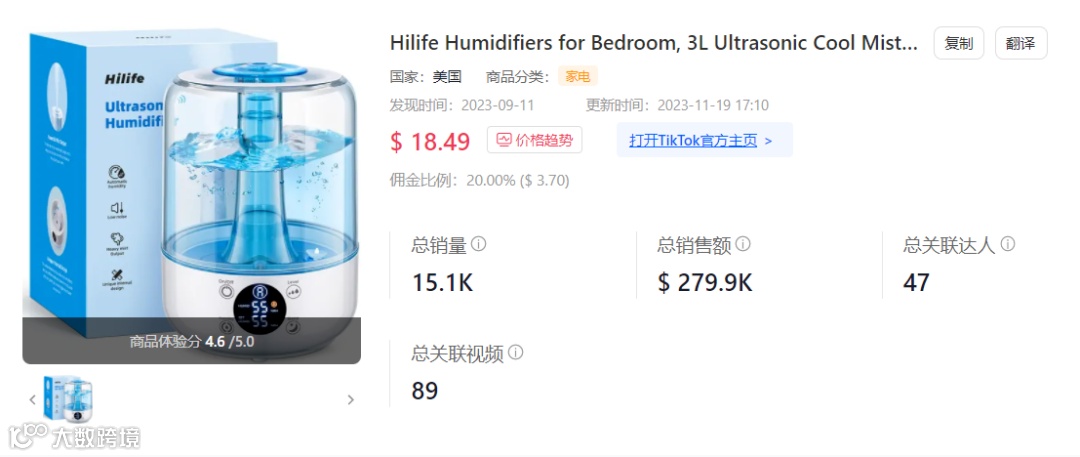This screenshot has height=457, width=1080.
Task: Click the 15.1K total sales figure
Action: click(x=442, y=283)
